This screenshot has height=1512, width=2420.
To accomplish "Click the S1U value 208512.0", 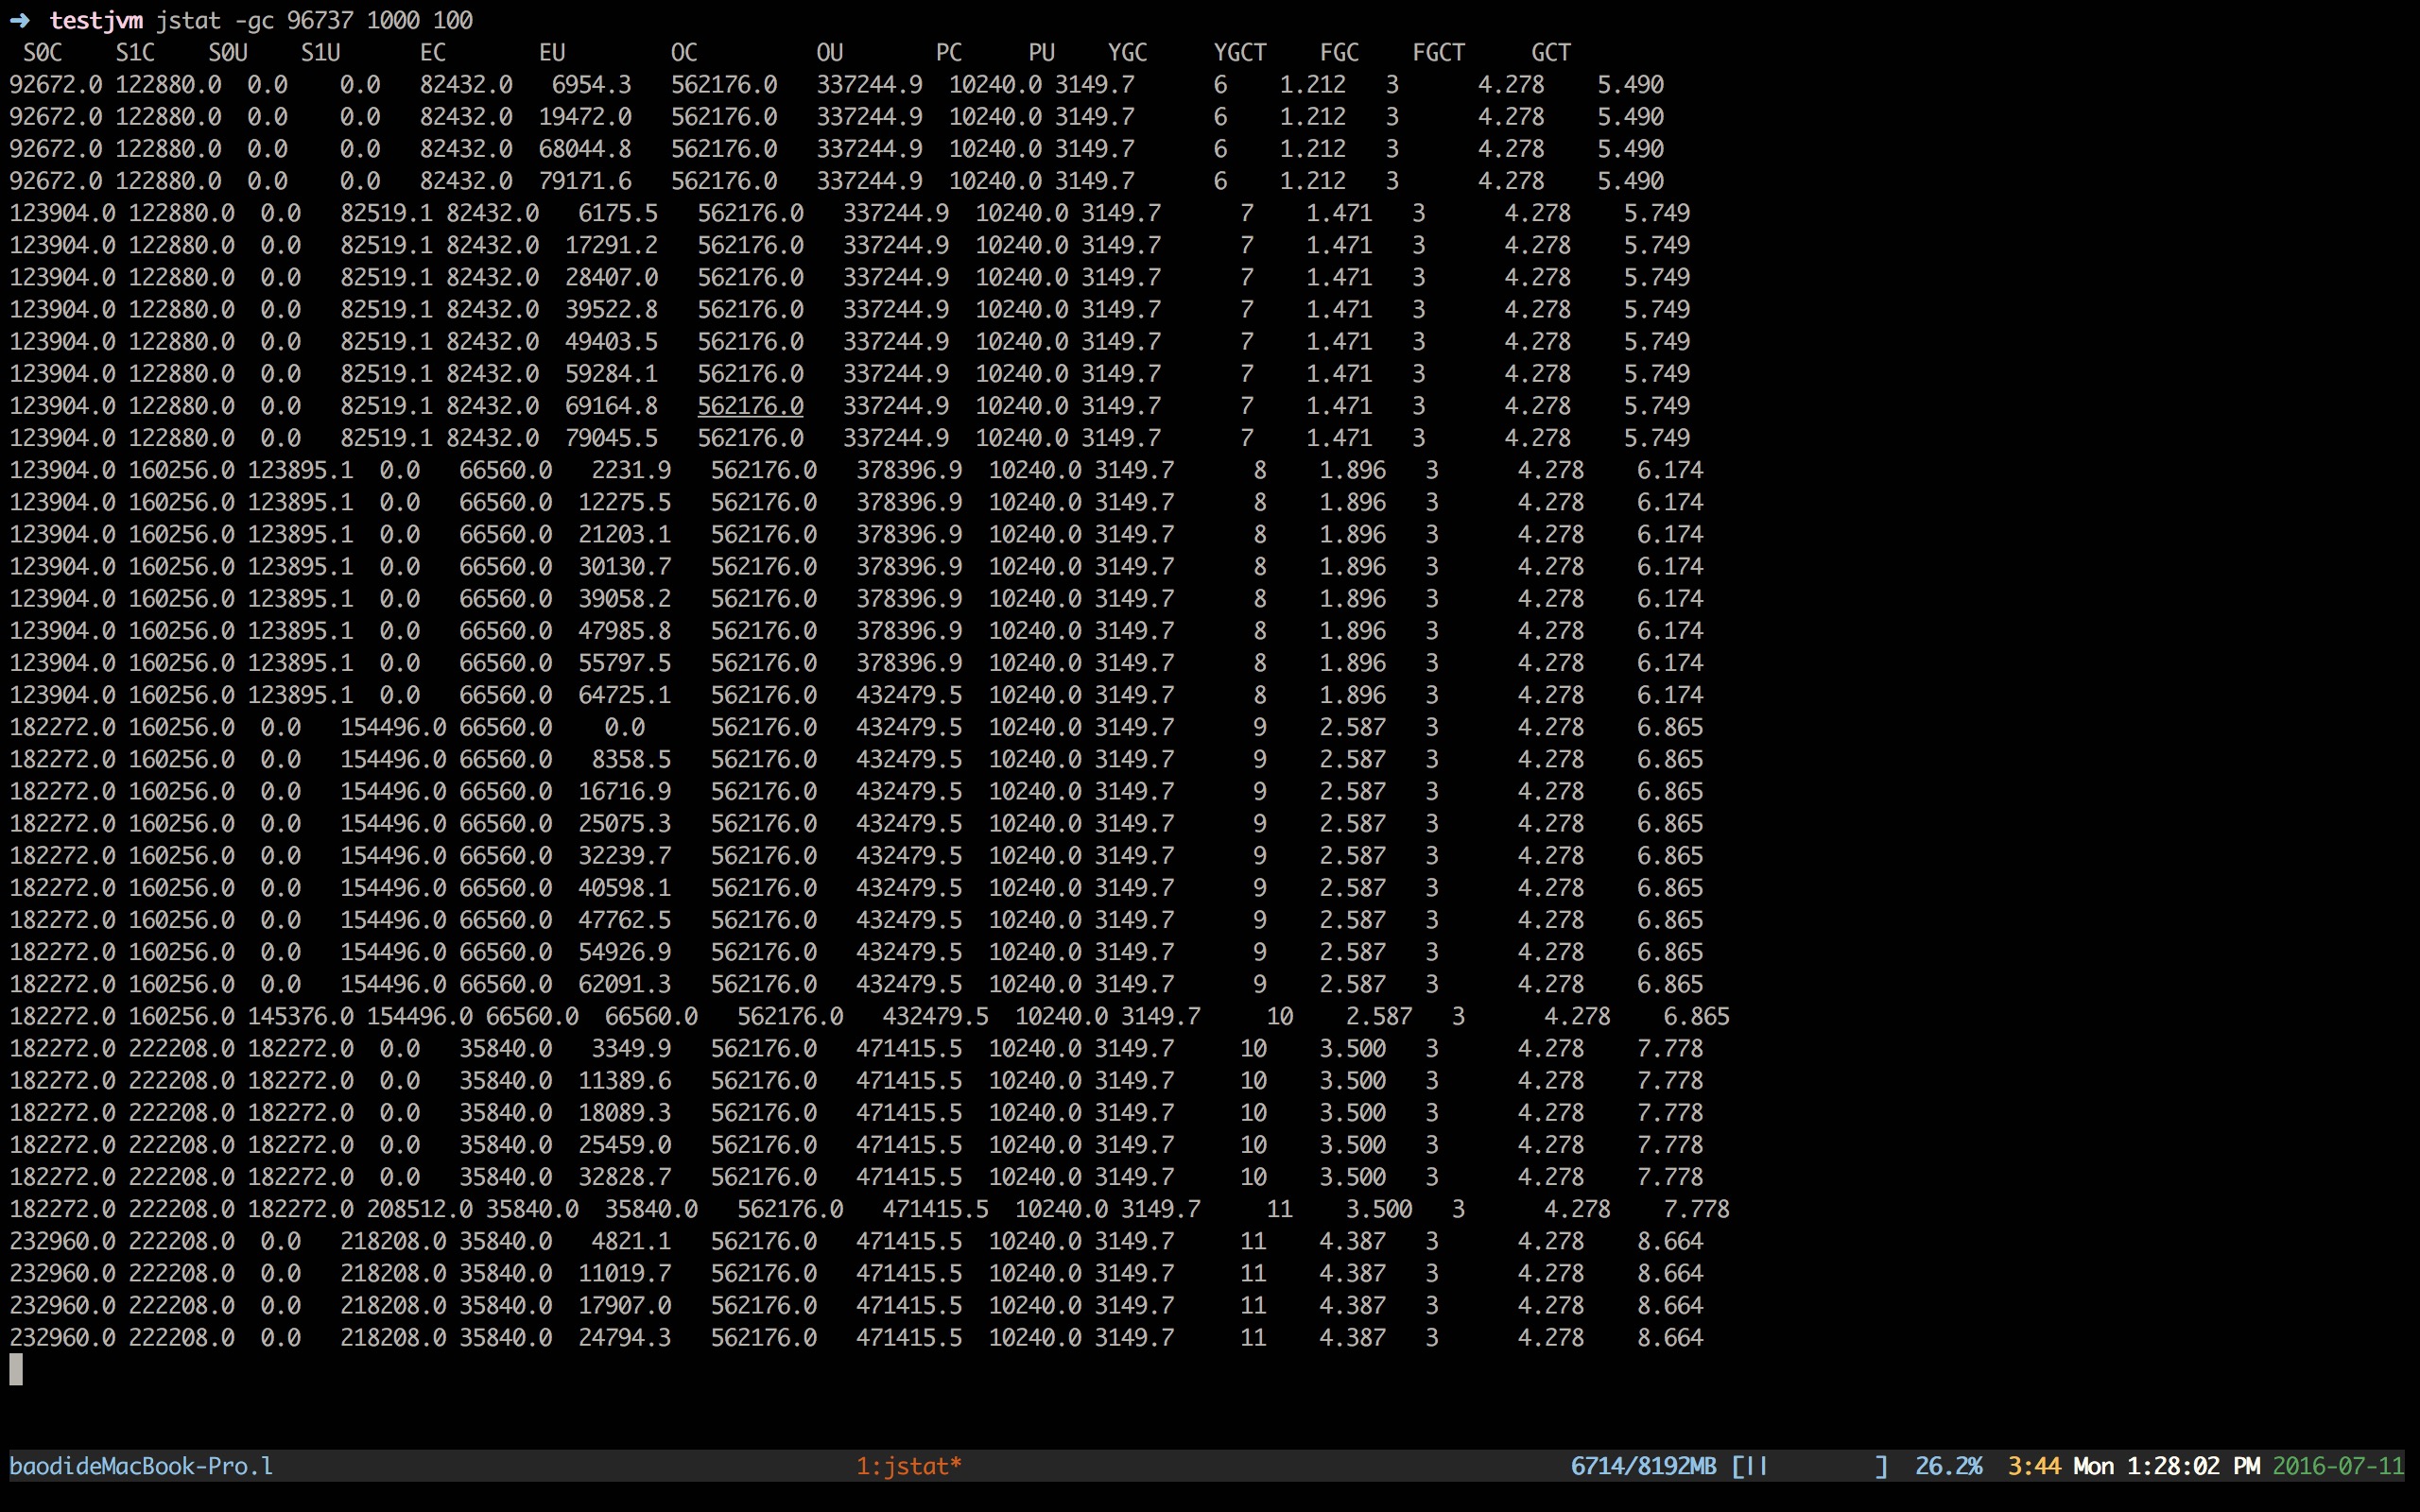I will tap(420, 1209).
